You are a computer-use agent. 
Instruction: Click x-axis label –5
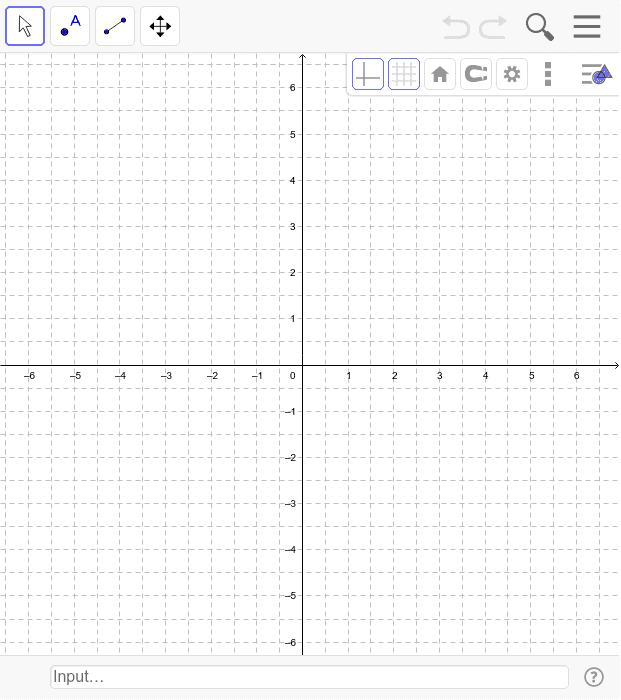coord(75,376)
